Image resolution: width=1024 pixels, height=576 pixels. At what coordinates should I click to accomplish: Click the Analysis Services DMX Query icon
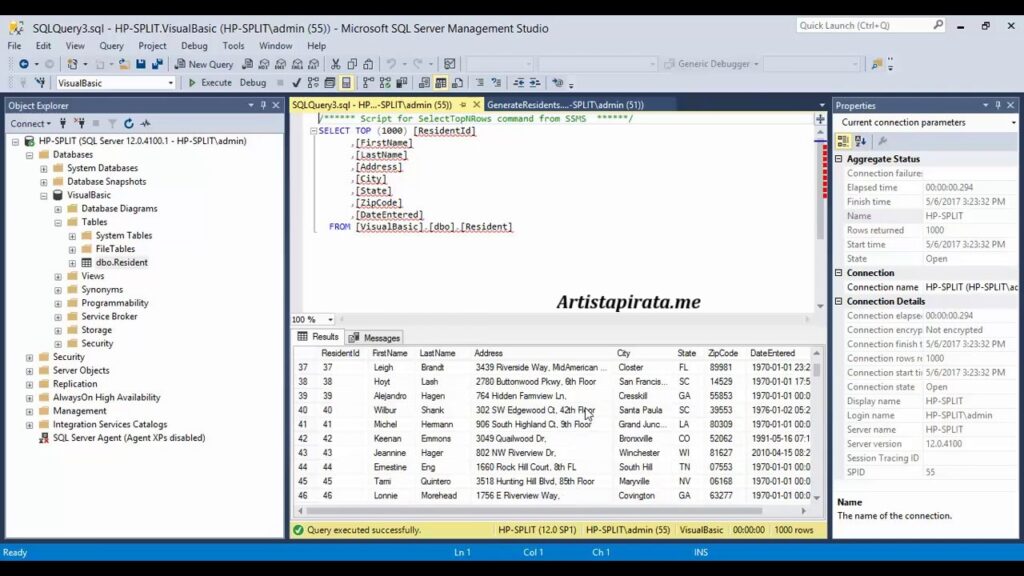click(280, 64)
